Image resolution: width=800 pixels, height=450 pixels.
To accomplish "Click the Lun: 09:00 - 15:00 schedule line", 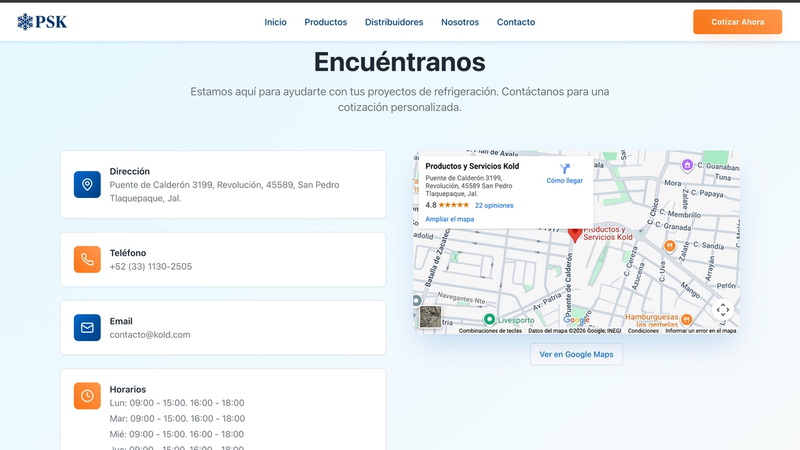I will tap(177, 403).
